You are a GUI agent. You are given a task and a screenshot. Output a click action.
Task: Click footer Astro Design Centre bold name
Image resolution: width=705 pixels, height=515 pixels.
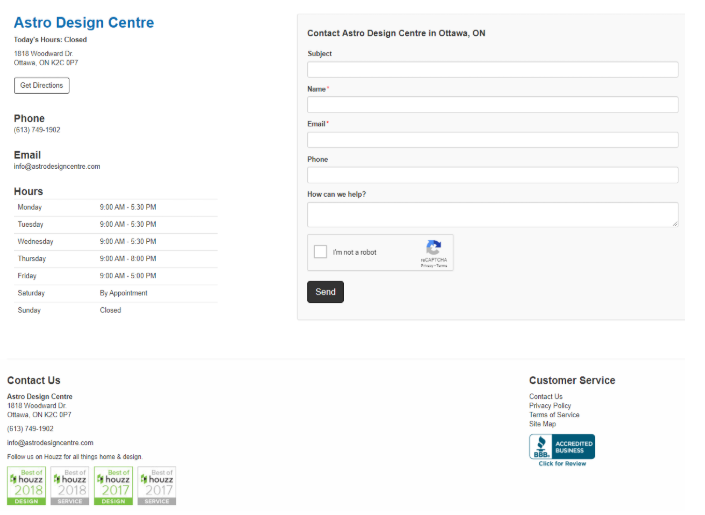[x=40, y=397]
